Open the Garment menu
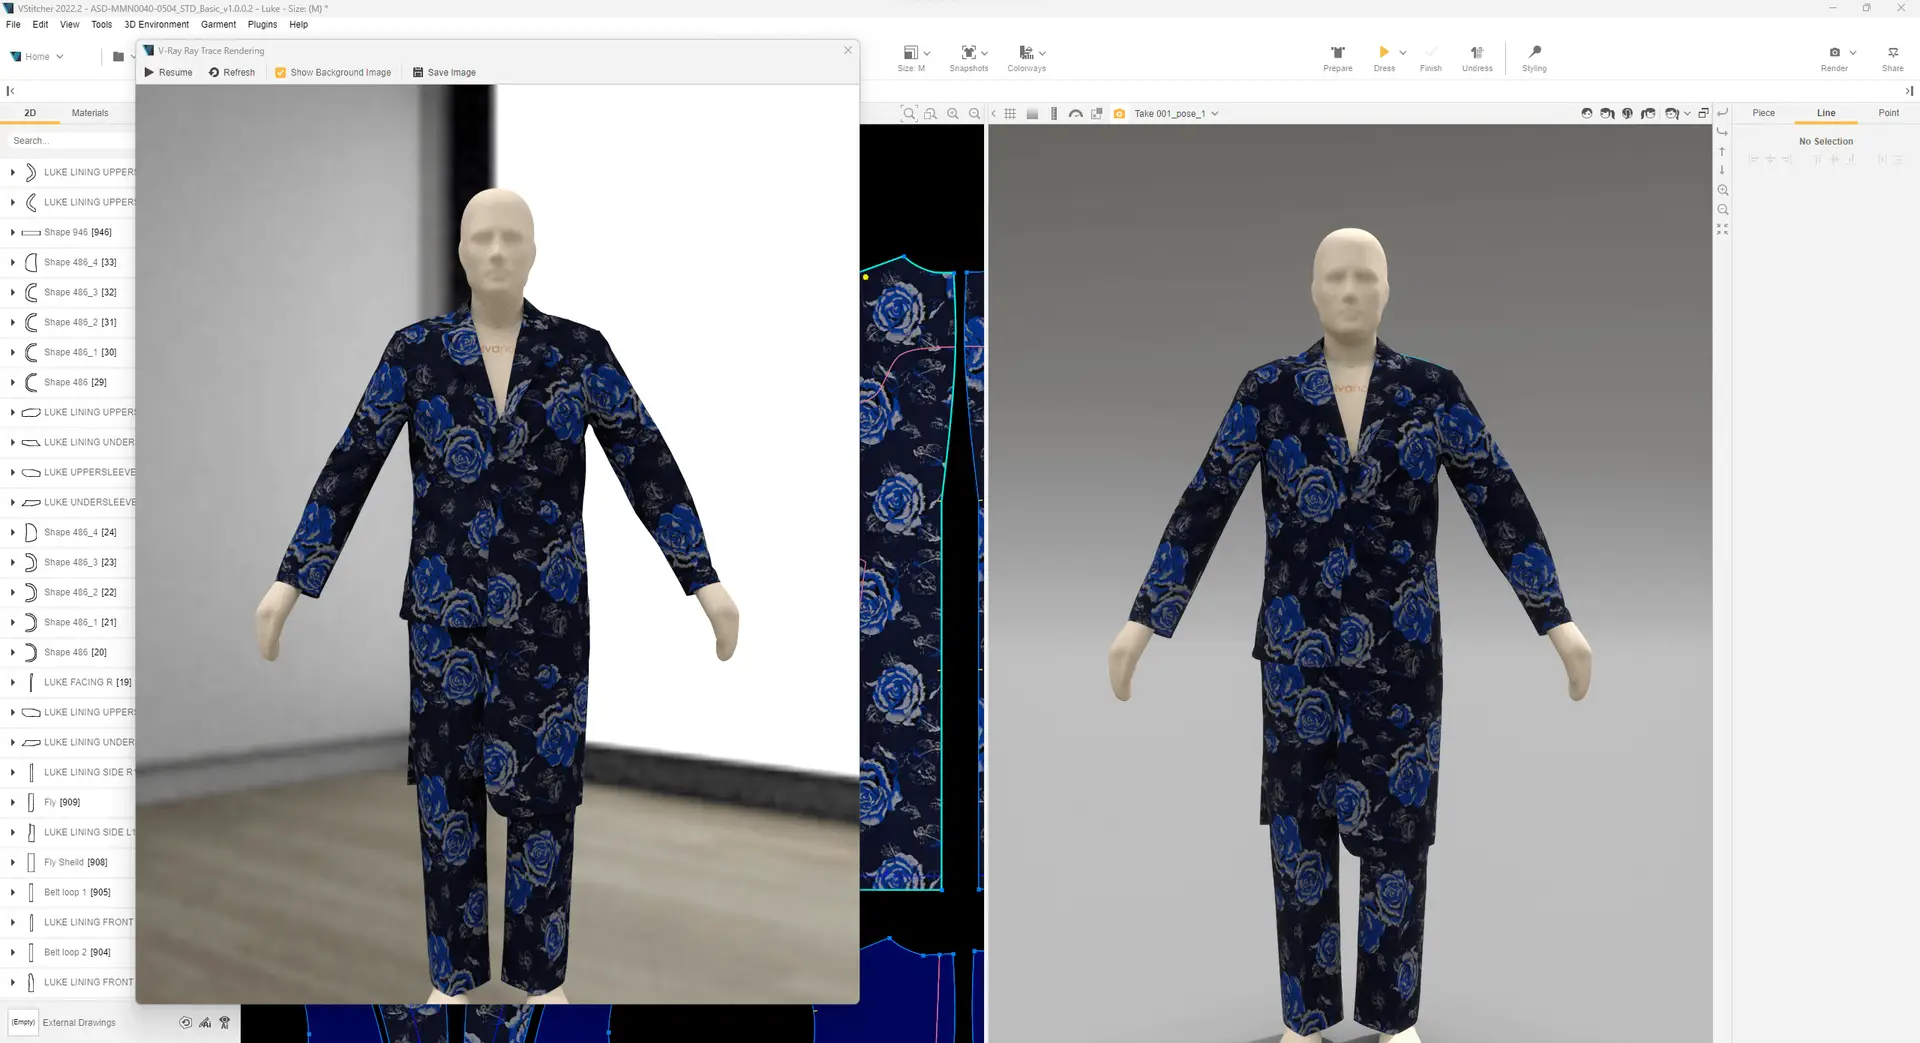The image size is (1920, 1043). (x=218, y=24)
